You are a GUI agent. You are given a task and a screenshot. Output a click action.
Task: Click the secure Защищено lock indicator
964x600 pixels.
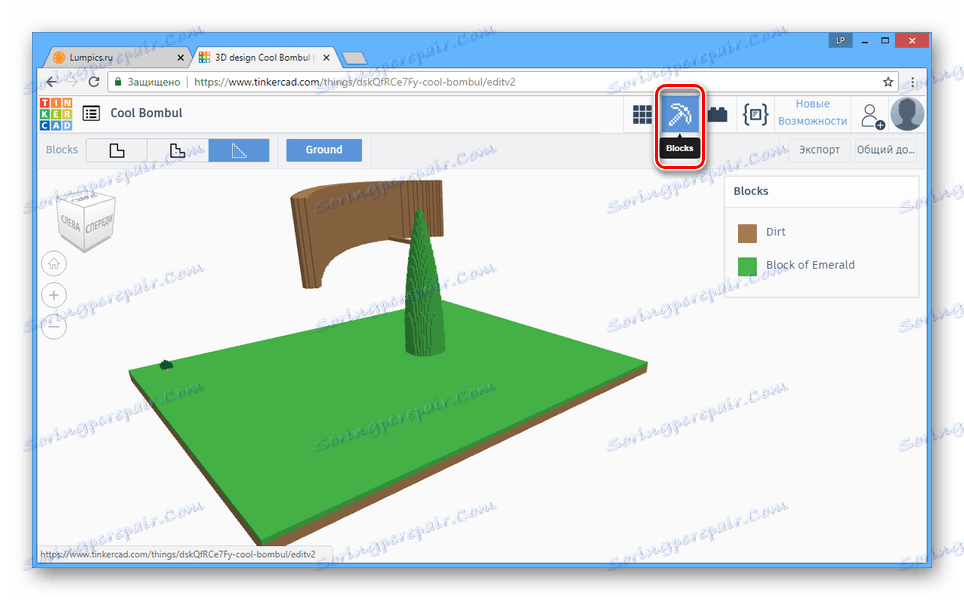click(148, 82)
